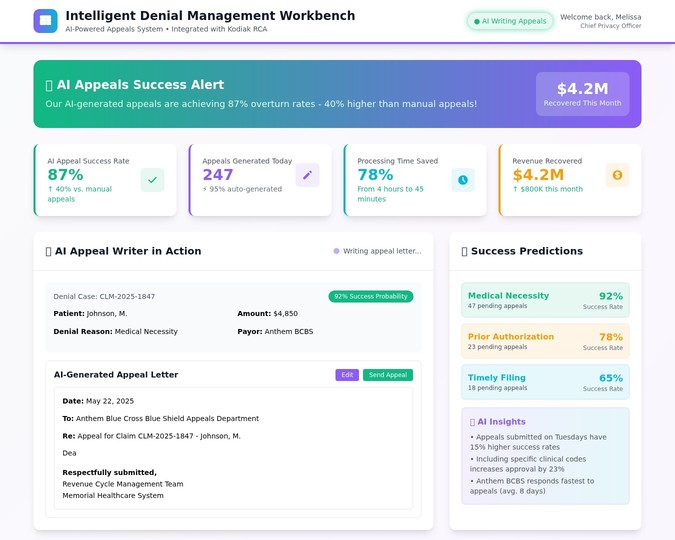Click the orange dollar icon on Revenue Recovered card
675x540 pixels.
(617, 175)
